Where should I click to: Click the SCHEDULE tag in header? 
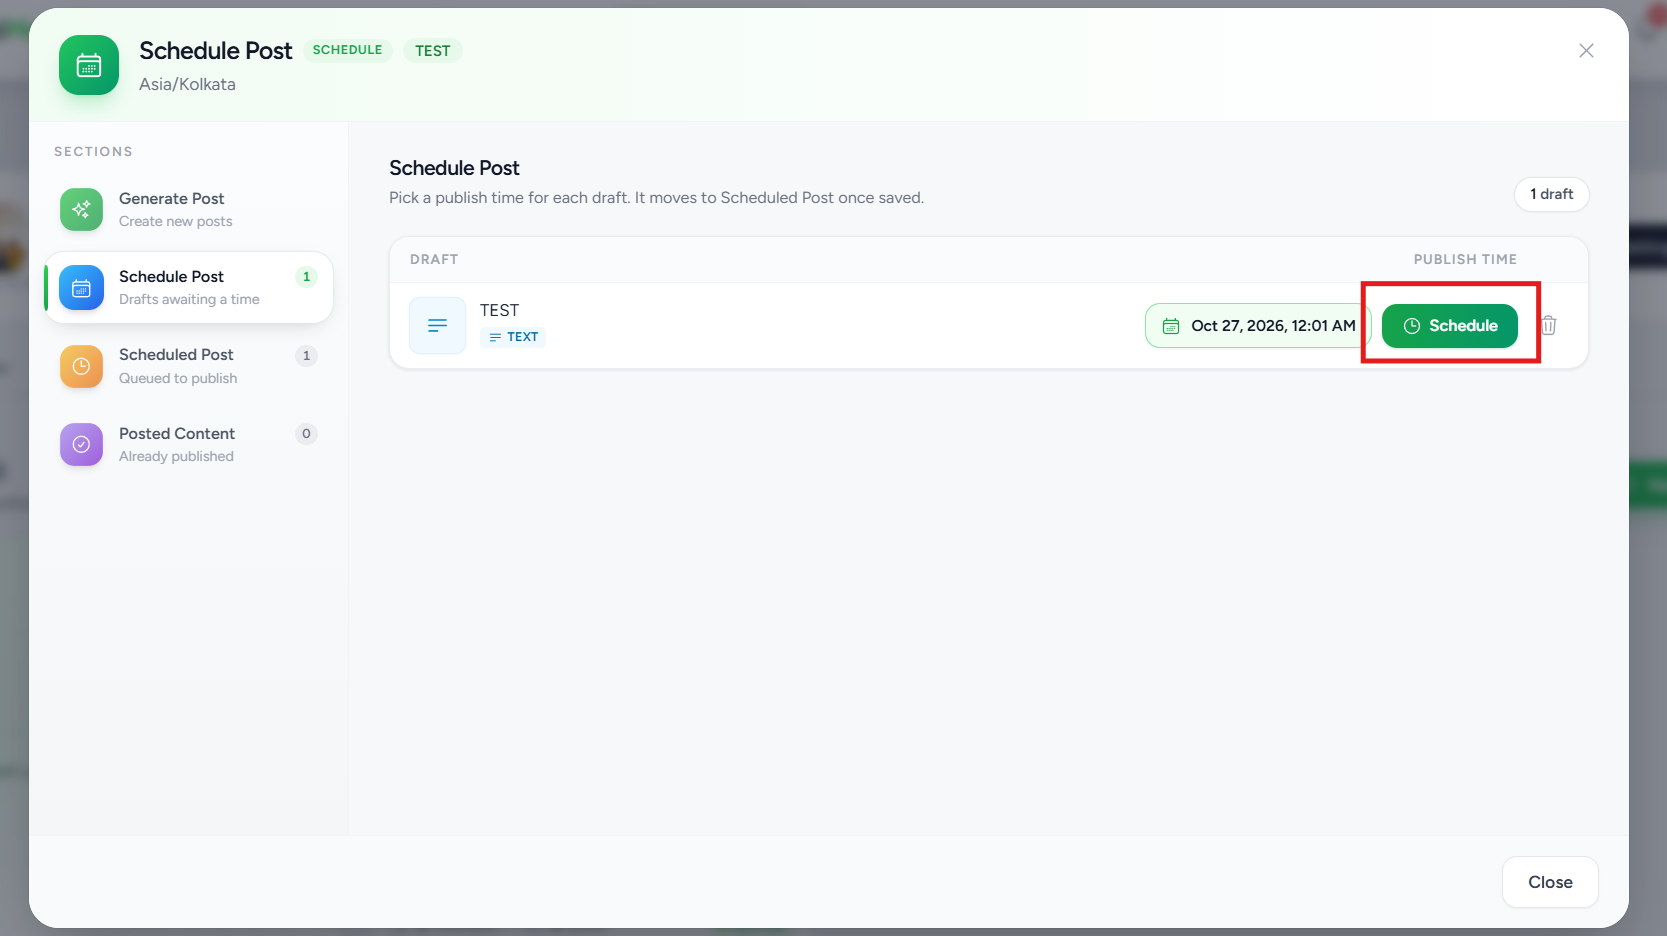point(347,50)
